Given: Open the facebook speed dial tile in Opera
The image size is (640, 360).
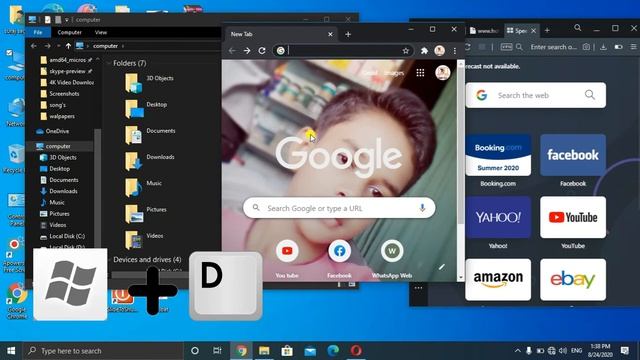Looking at the screenshot, I should pyautogui.click(x=573, y=155).
